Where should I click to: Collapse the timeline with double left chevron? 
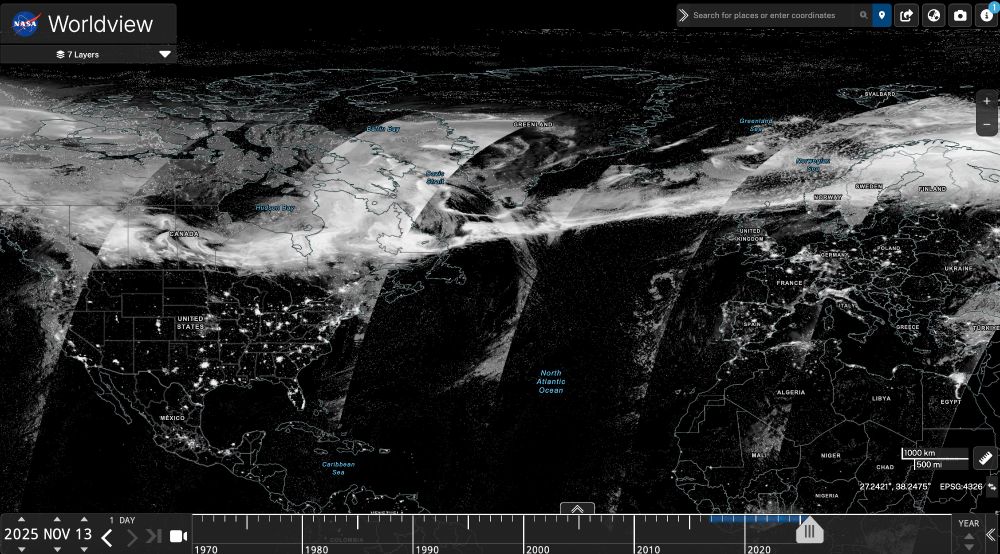[x=991, y=534]
